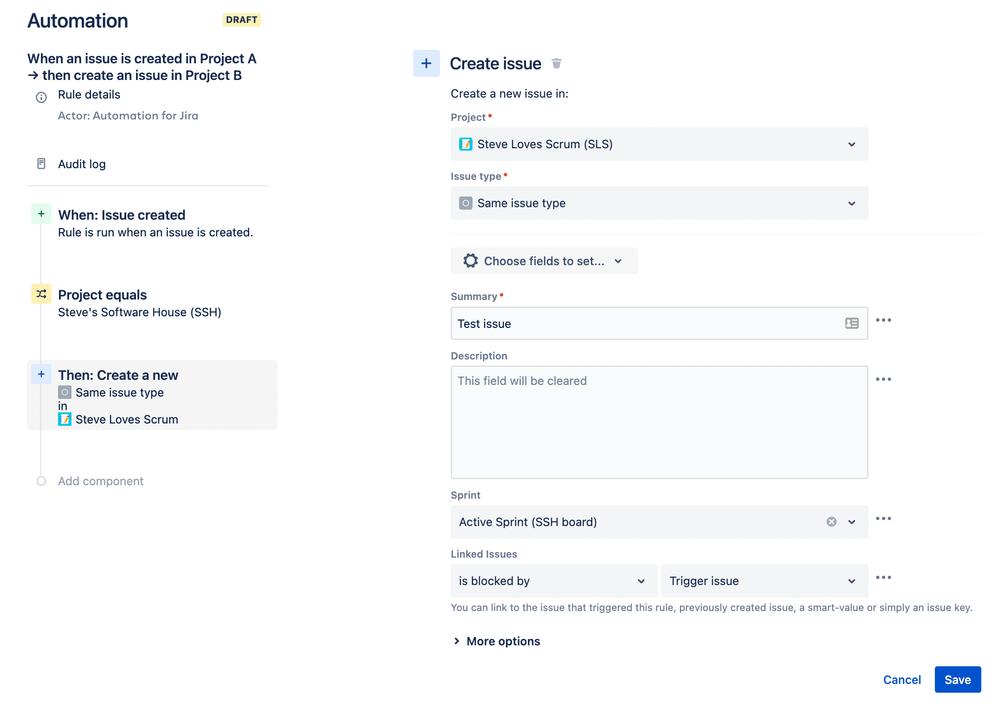
Task: Open the Sprint dropdown Active Sprint (SSH board)
Action: pos(659,522)
